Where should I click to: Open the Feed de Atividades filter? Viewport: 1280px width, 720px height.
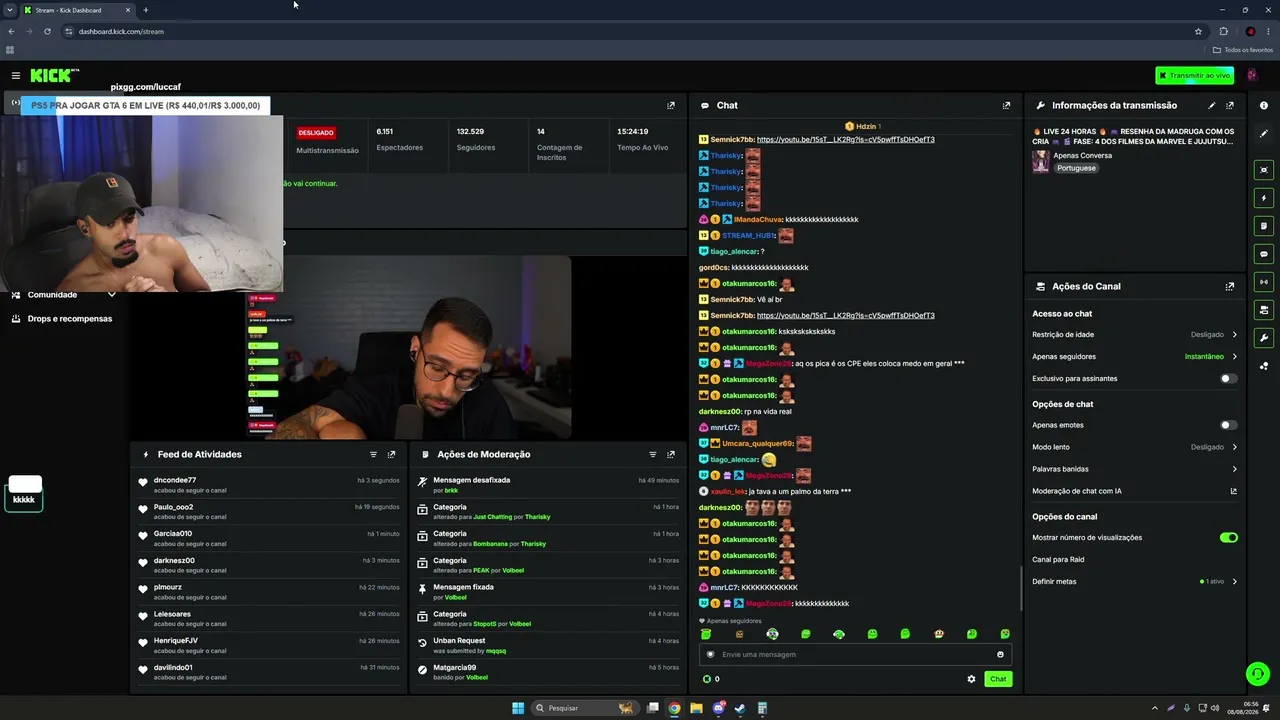(x=373, y=454)
